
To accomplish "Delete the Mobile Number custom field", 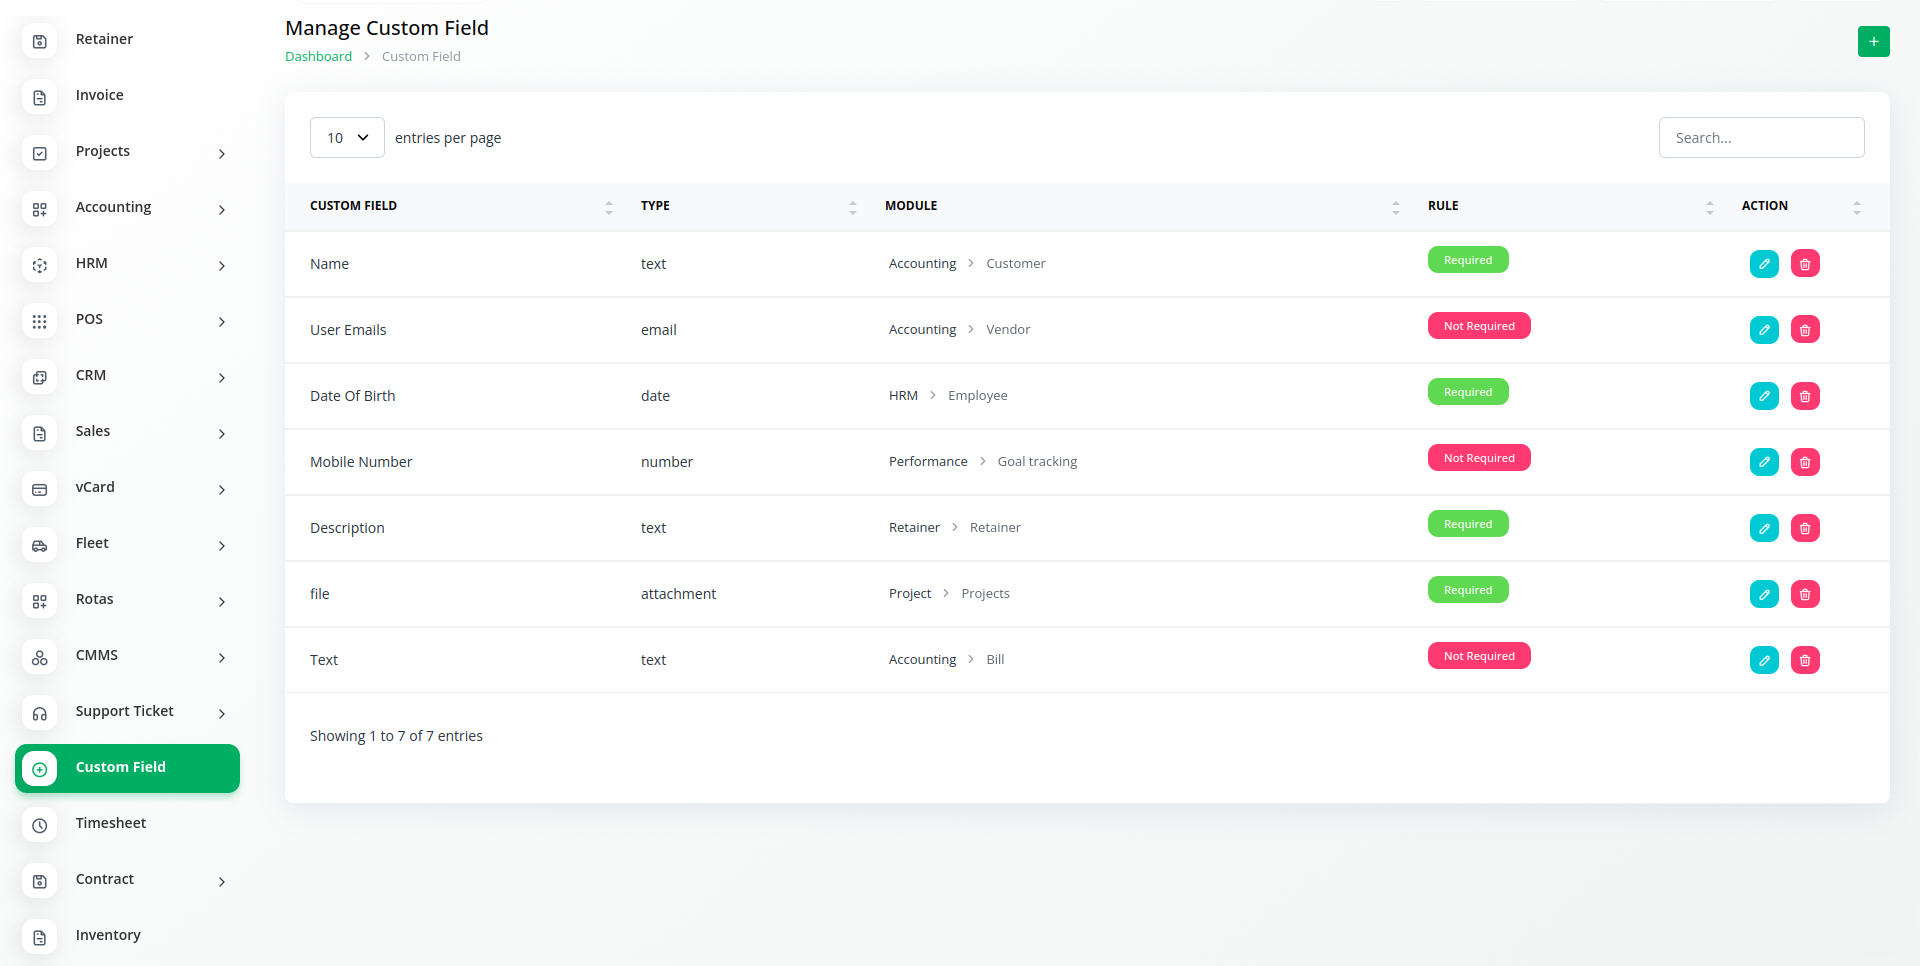I will click(x=1804, y=462).
